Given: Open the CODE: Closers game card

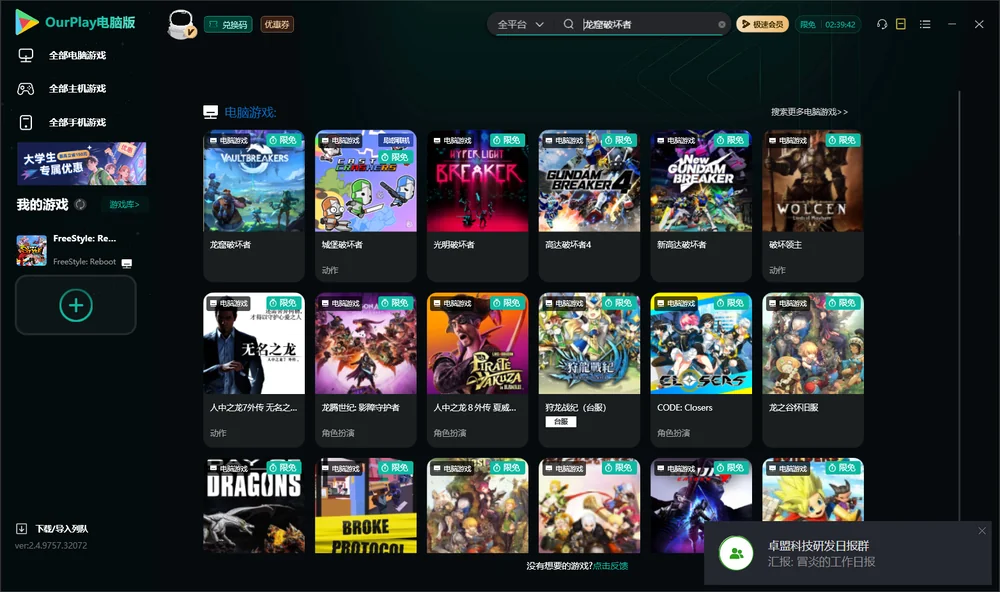Looking at the screenshot, I should click(701, 369).
